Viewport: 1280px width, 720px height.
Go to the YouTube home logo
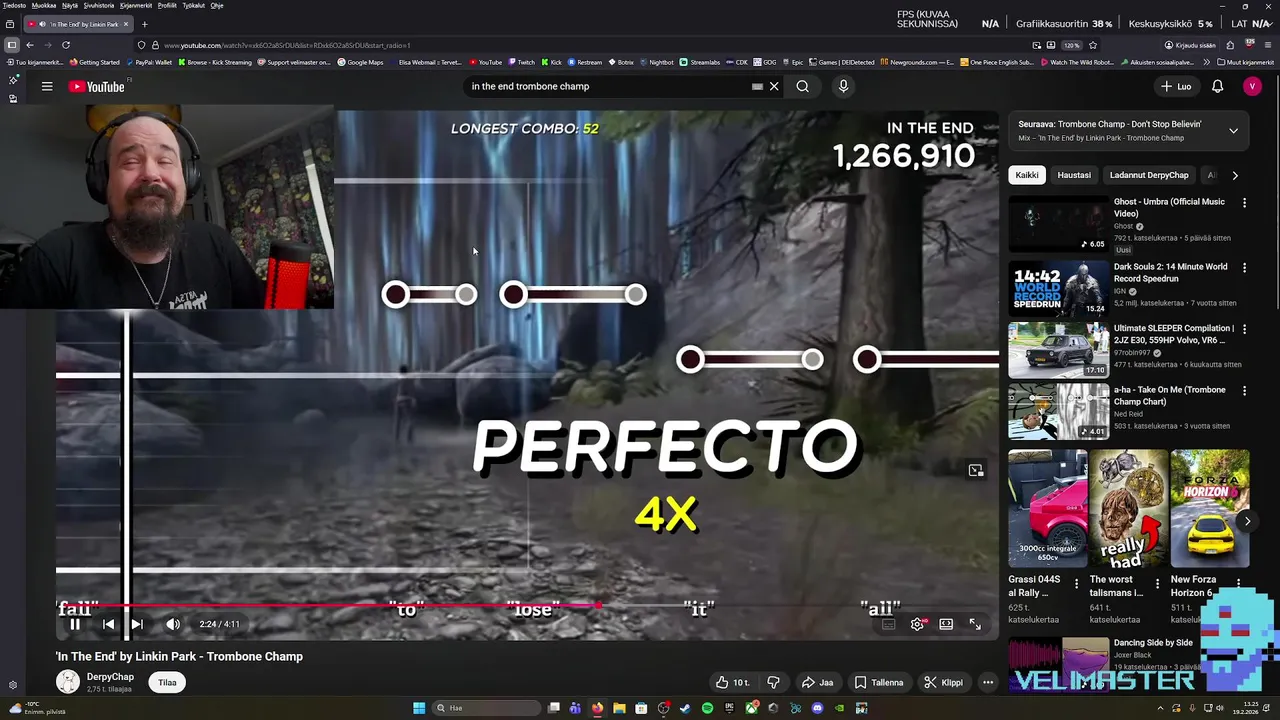pos(97,87)
